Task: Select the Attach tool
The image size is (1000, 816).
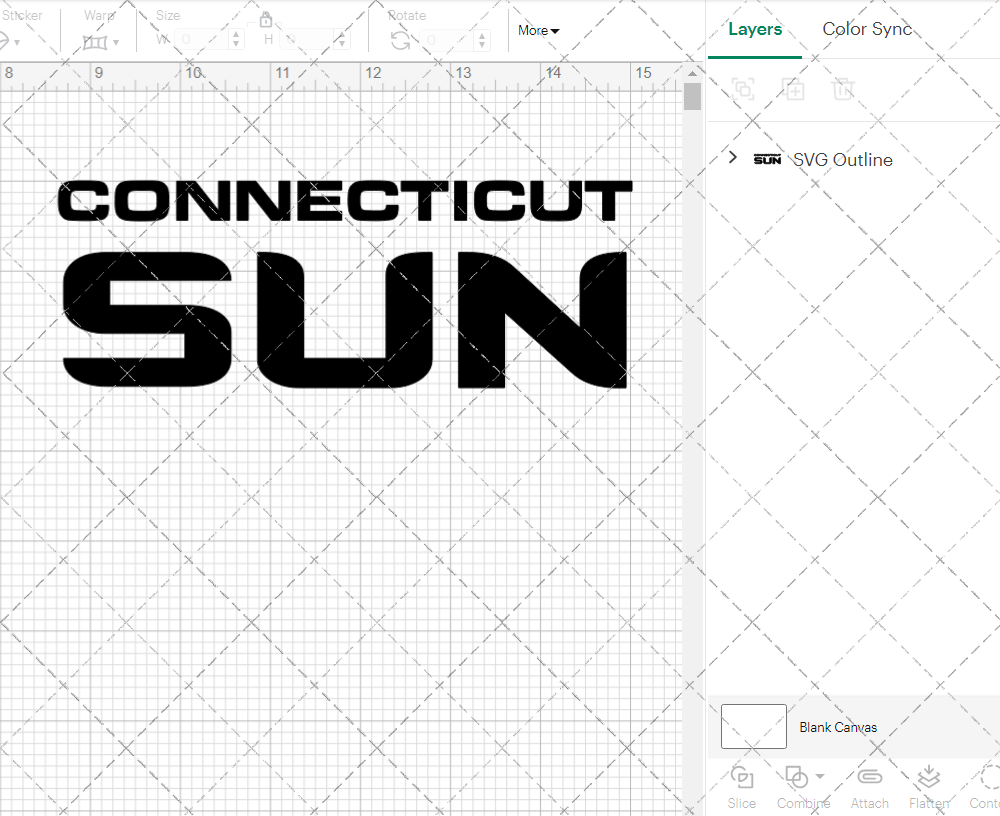Action: pyautogui.click(x=869, y=787)
